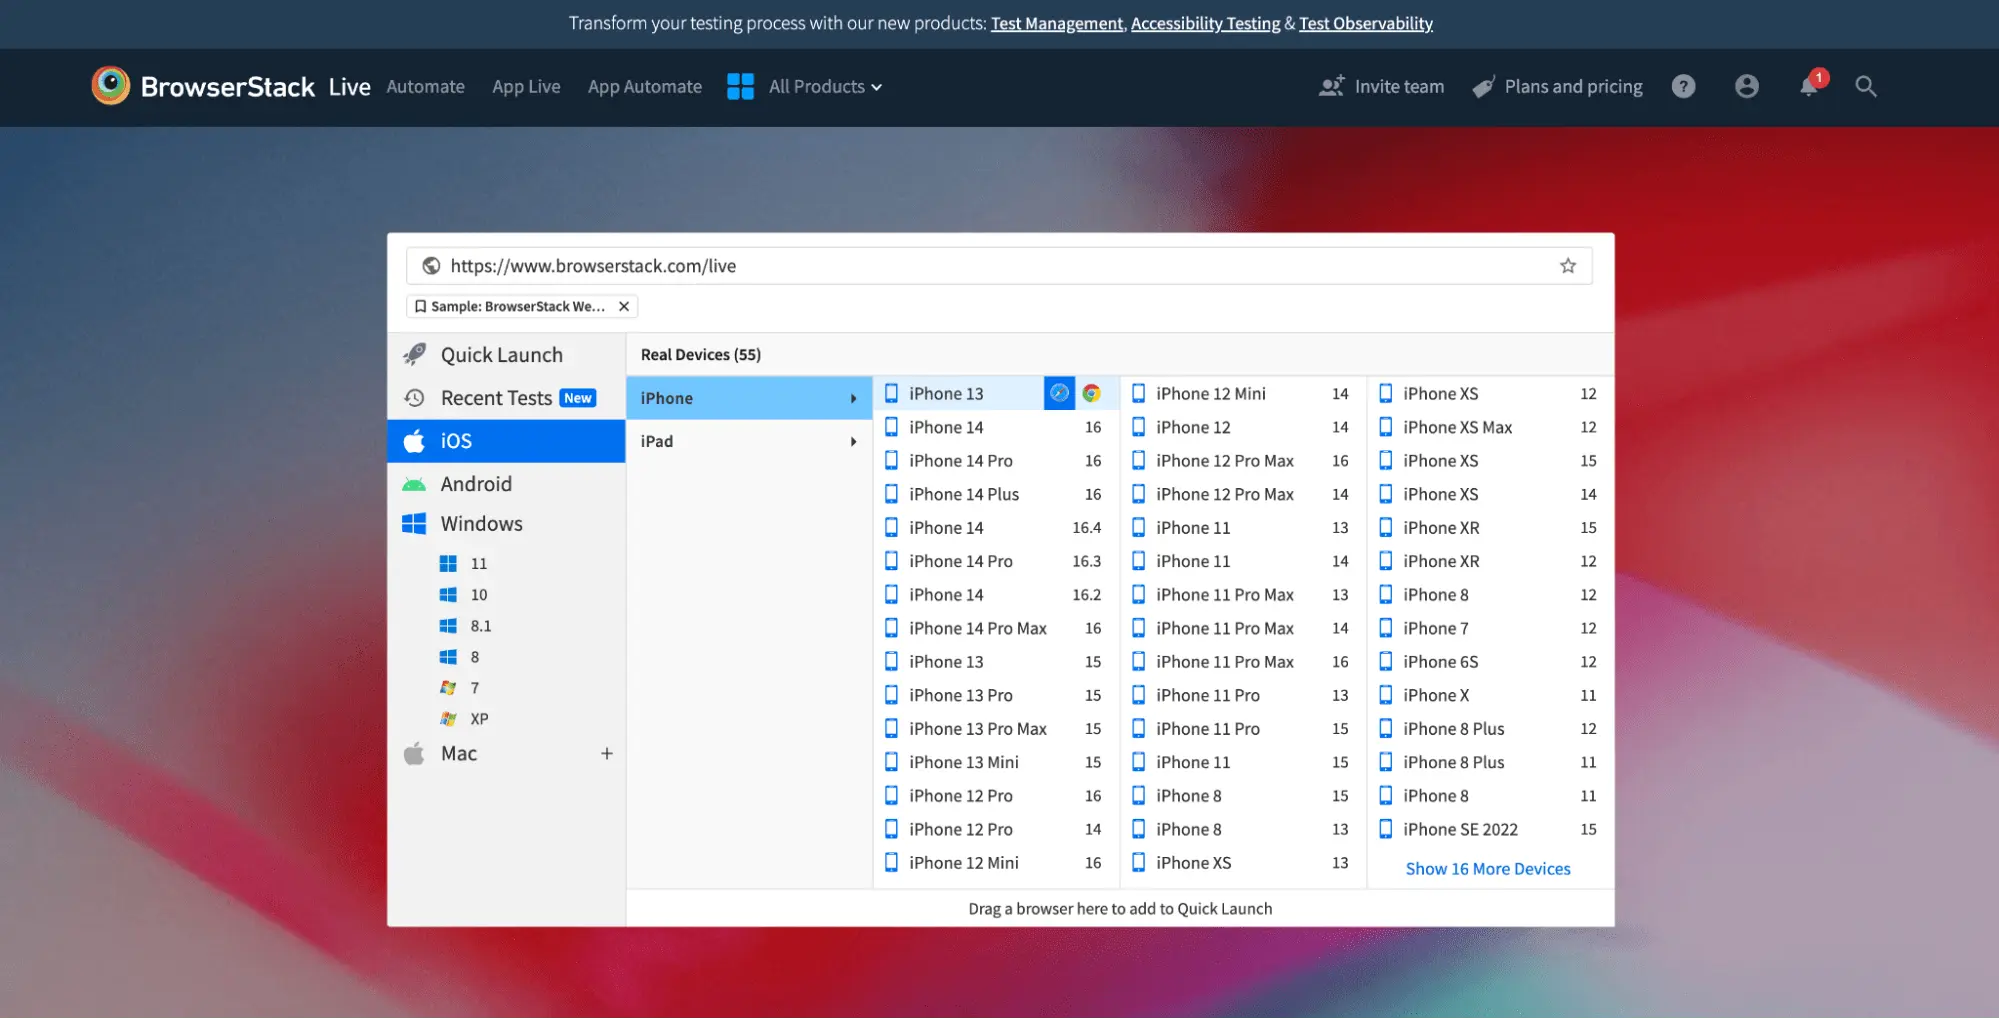Image resolution: width=1999 pixels, height=1019 pixels.
Task: Switch to the App Live tab
Action: pos(526,87)
